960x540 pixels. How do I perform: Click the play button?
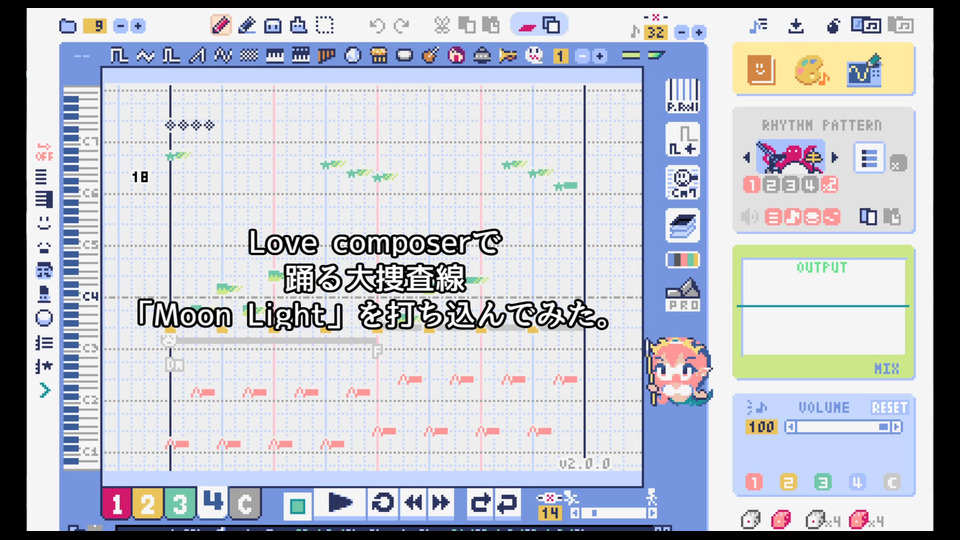tap(340, 503)
